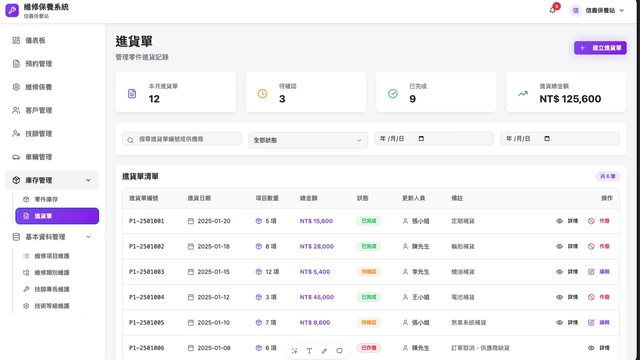The width and height of the screenshot is (640, 360).
Task: Open the user account dropdown at top right
Action: [x=598, y=10]
